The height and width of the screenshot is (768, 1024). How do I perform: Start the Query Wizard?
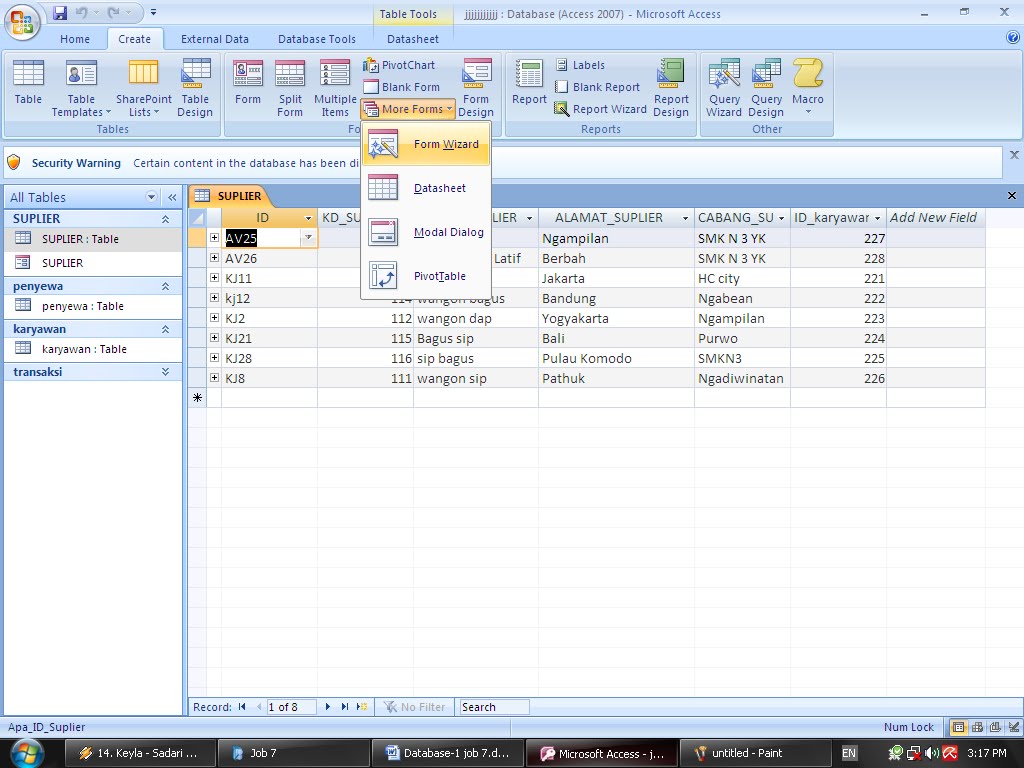(x=724, y=88)
